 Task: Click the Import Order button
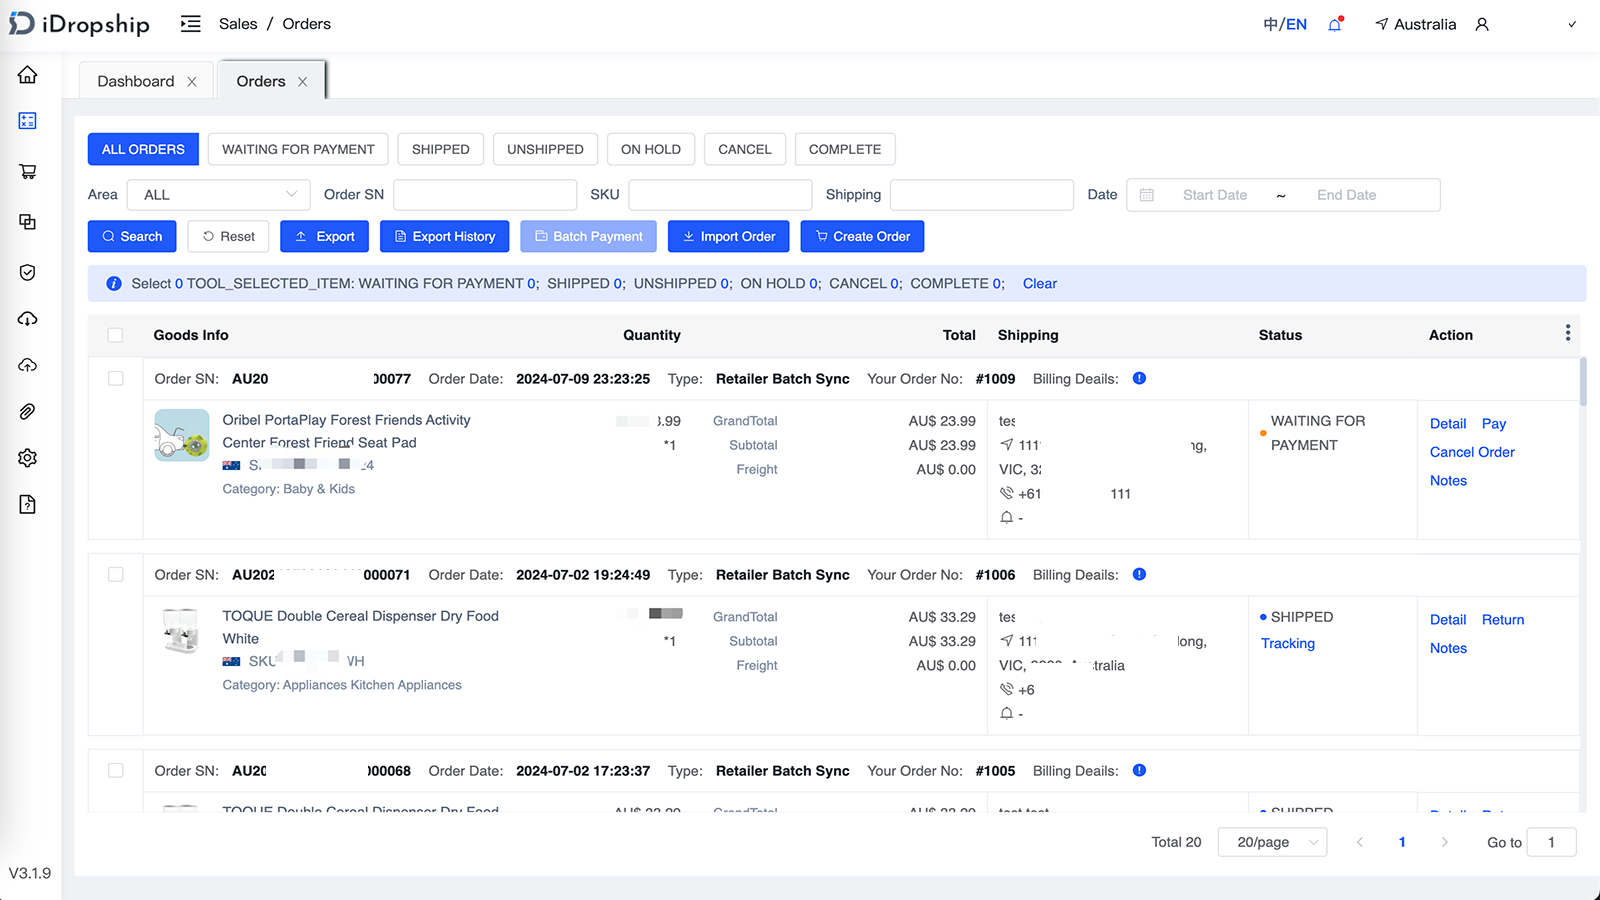click(729, 236)
